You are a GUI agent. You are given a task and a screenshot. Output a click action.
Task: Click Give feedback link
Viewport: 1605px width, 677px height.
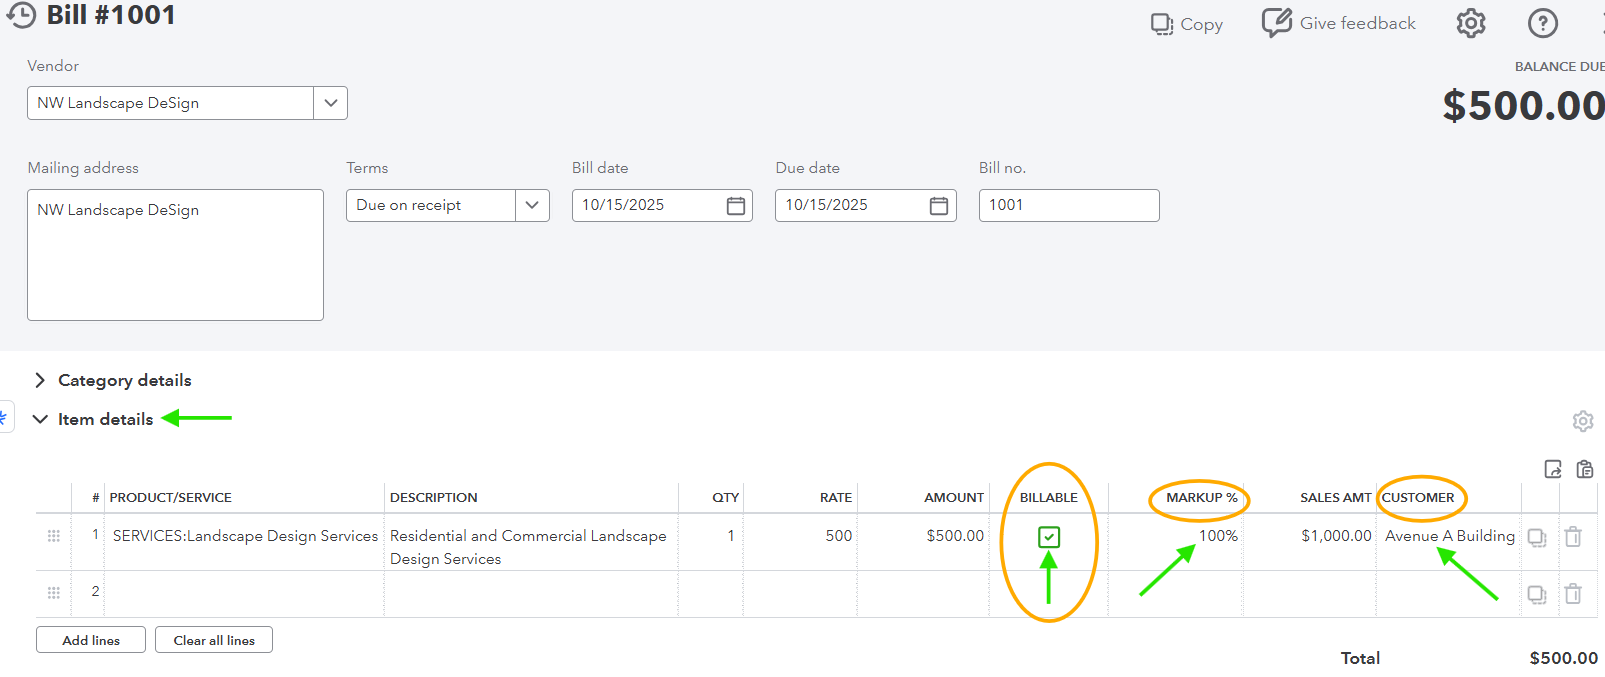[x=1339, y=23]
